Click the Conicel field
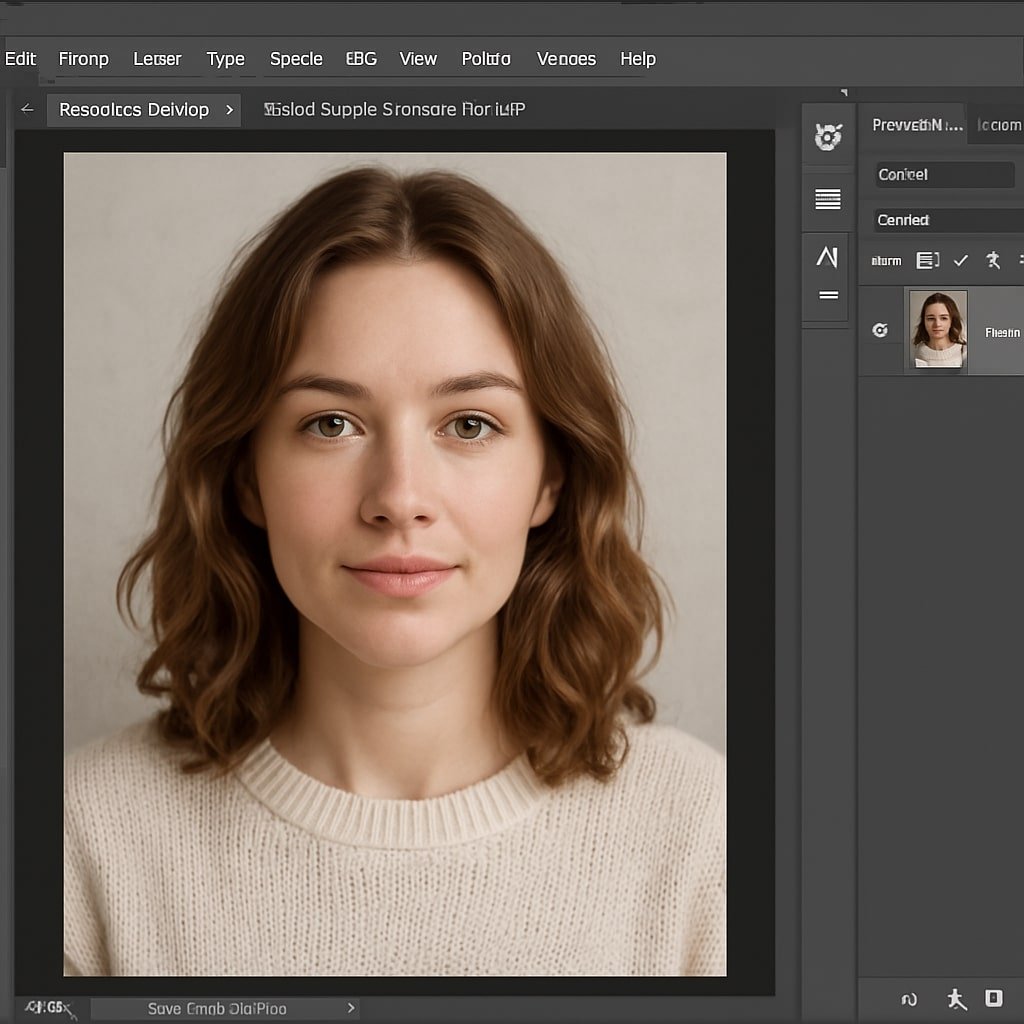Image resolution: width=1024 pixels, height=1024 pixels. point(945,174)
